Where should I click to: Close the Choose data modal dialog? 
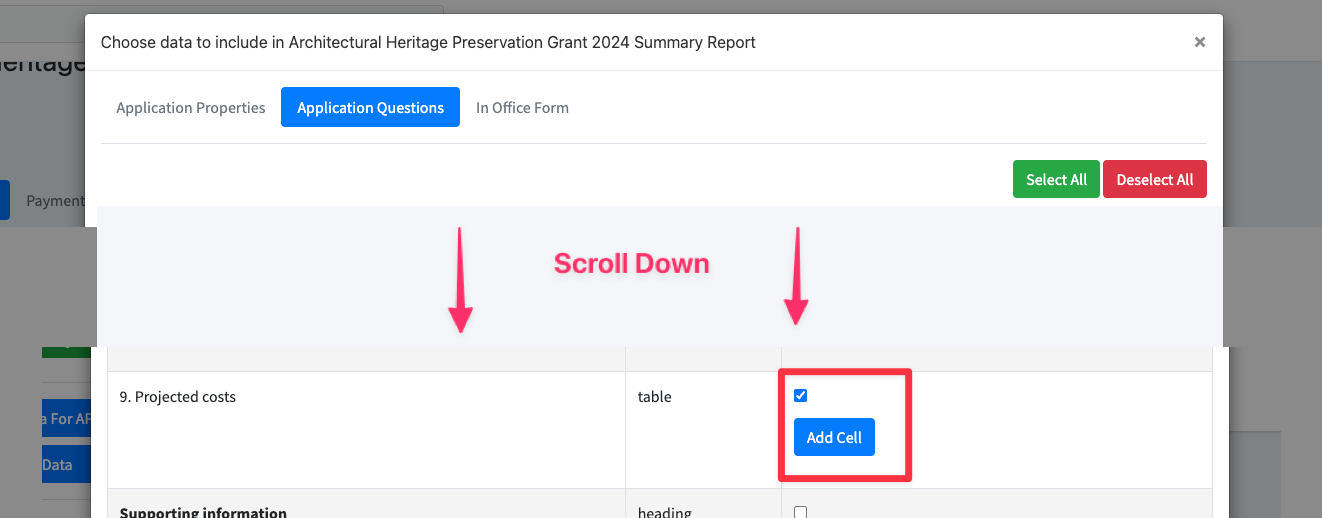coord(1199,42)
